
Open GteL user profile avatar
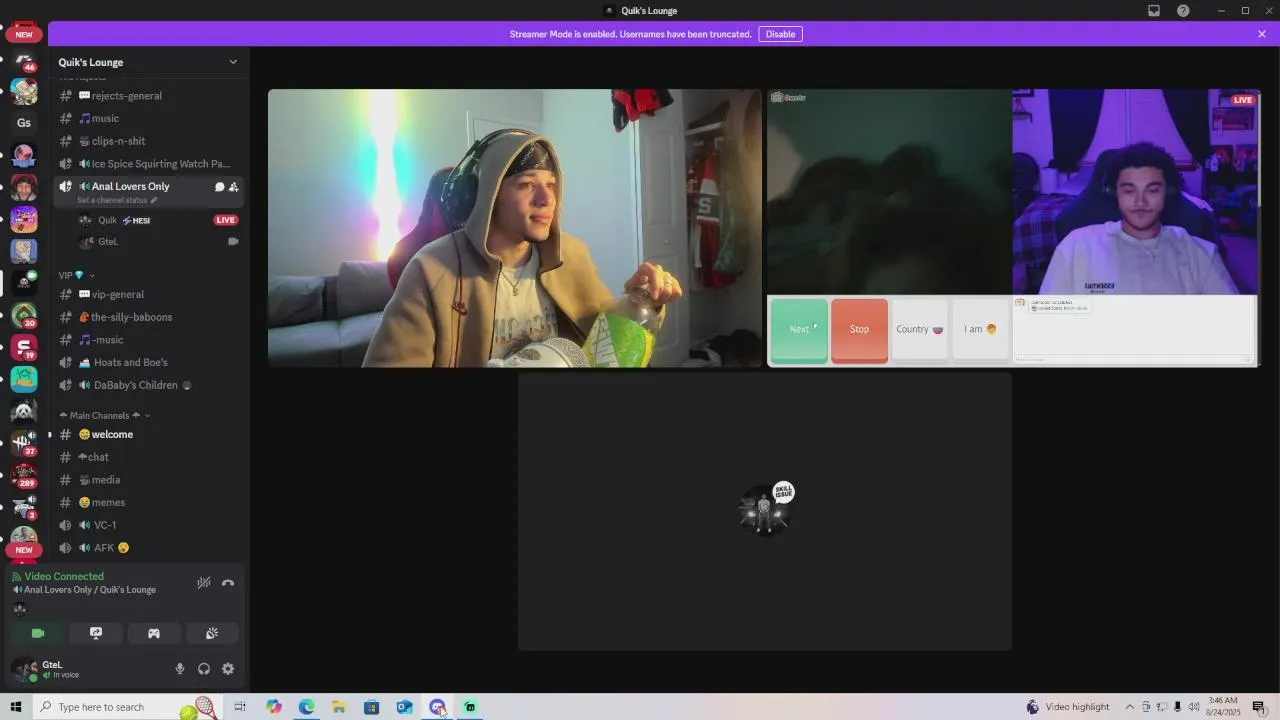click(x=24, y=669)
